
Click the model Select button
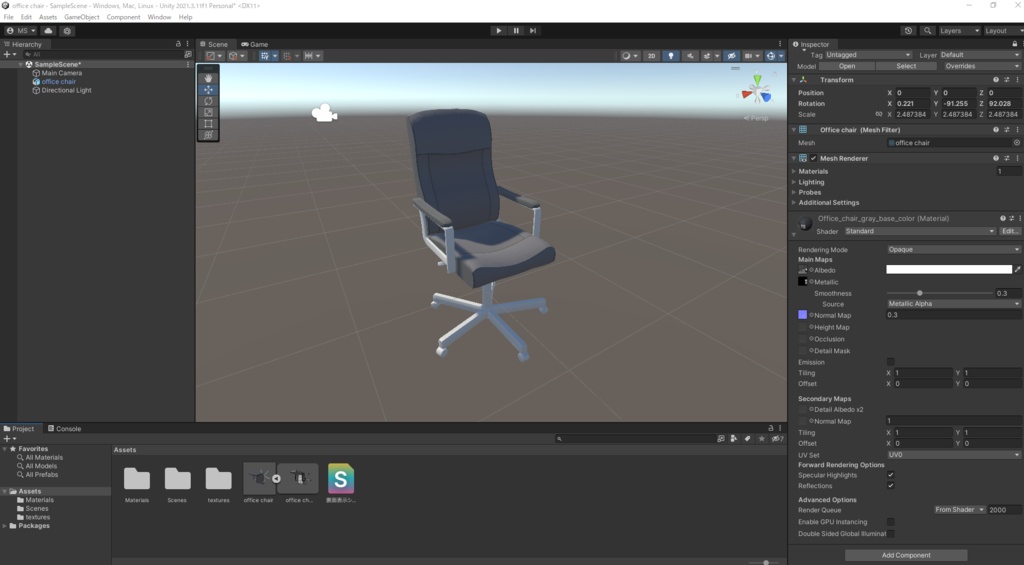pyautogui.click(x=906, y=66)
